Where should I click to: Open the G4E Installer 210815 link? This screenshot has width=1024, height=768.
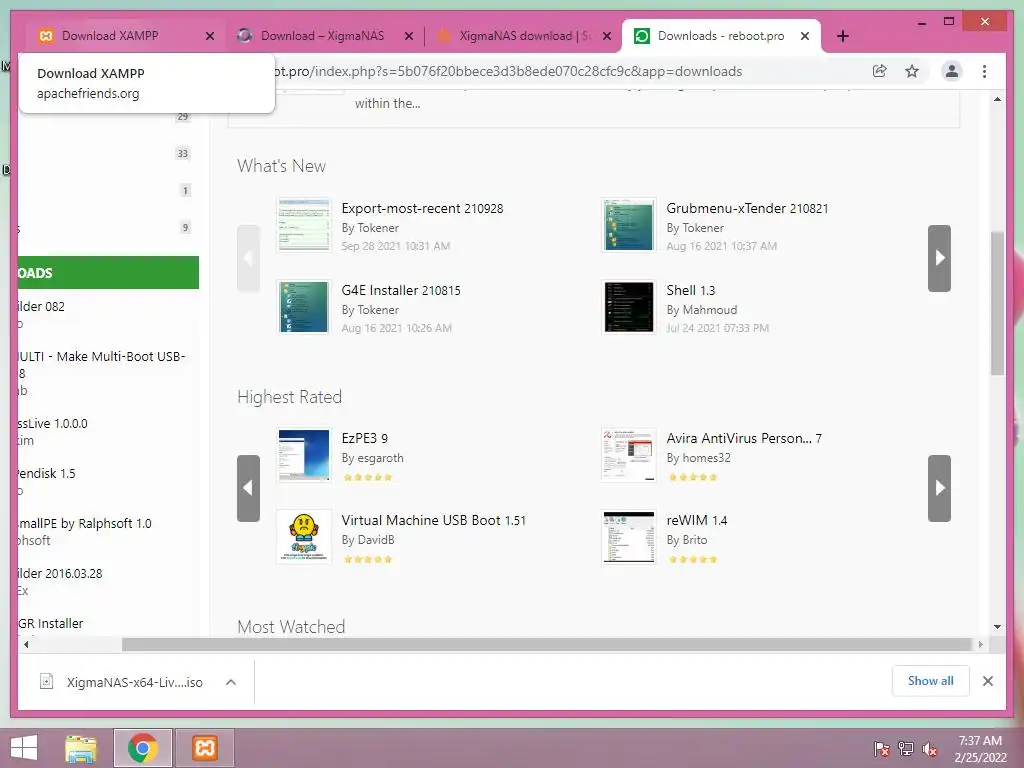401,290
